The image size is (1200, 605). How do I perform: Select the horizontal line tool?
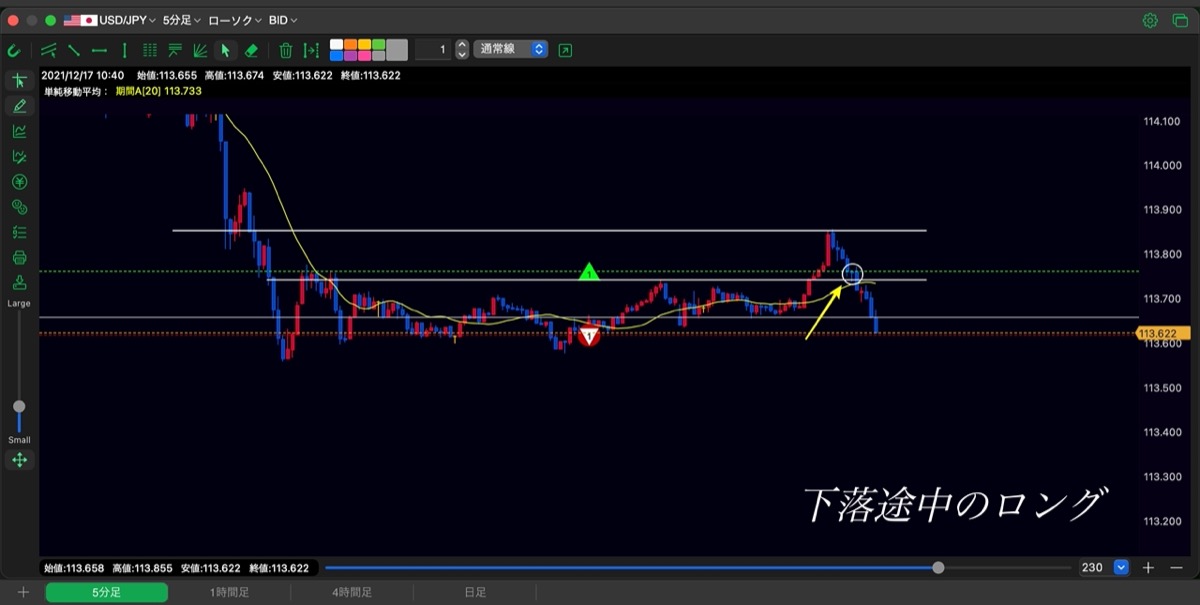(x=99, y=50)
